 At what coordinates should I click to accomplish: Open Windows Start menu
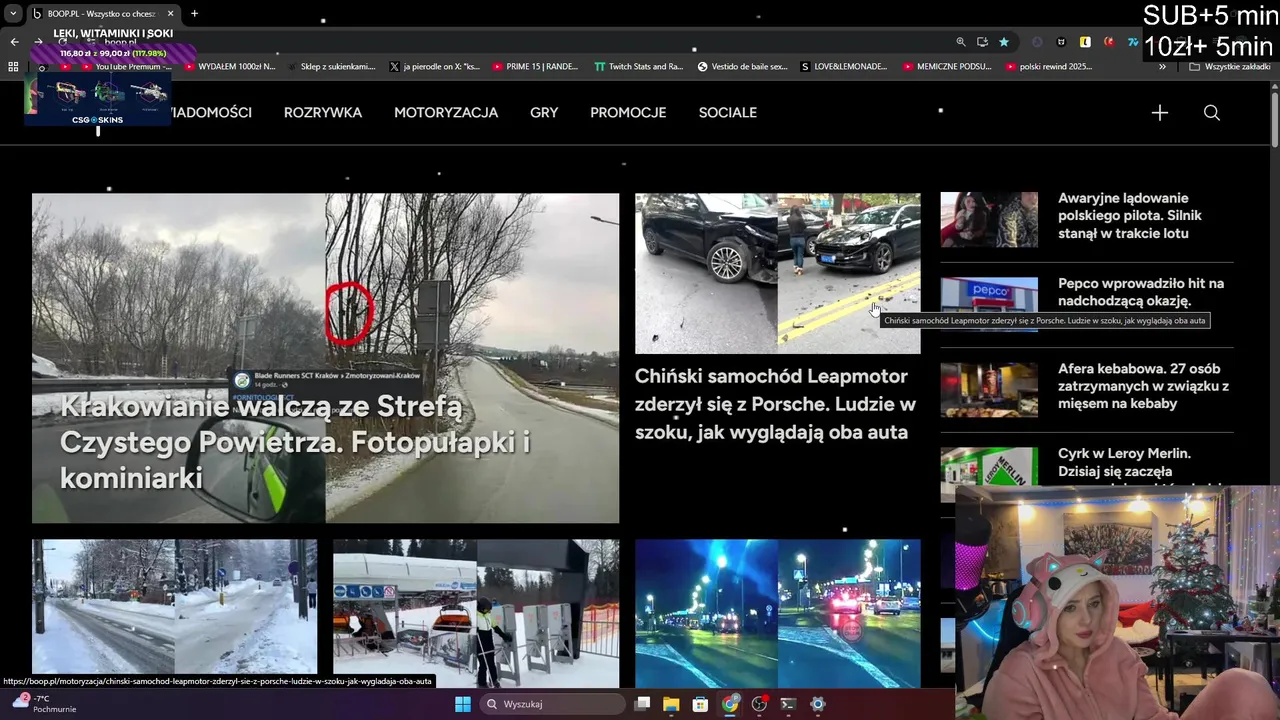[462, 704]
